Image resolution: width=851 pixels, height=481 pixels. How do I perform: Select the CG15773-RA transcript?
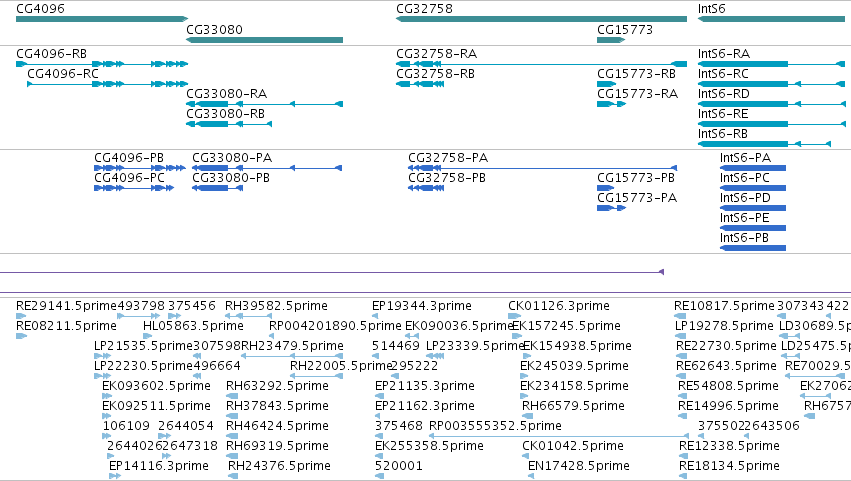click(611, 104)
